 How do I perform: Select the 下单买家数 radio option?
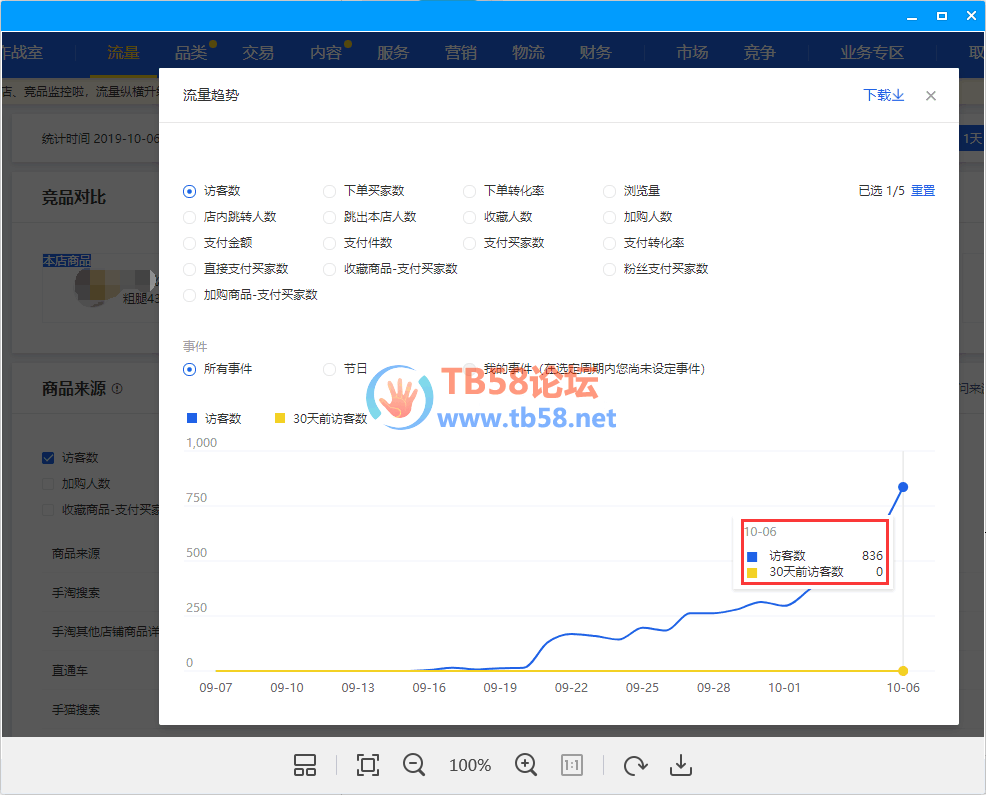[x=330, y=191]
